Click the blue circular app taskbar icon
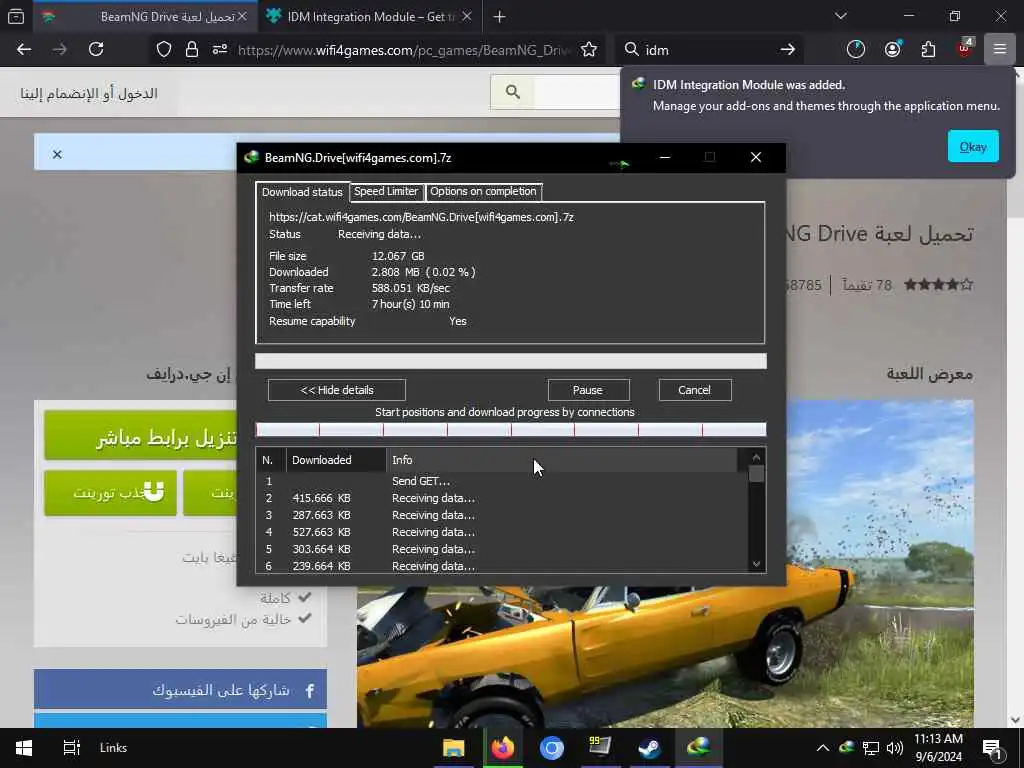The width and height of the screenshot is (1024, 768). click(552, 748)
